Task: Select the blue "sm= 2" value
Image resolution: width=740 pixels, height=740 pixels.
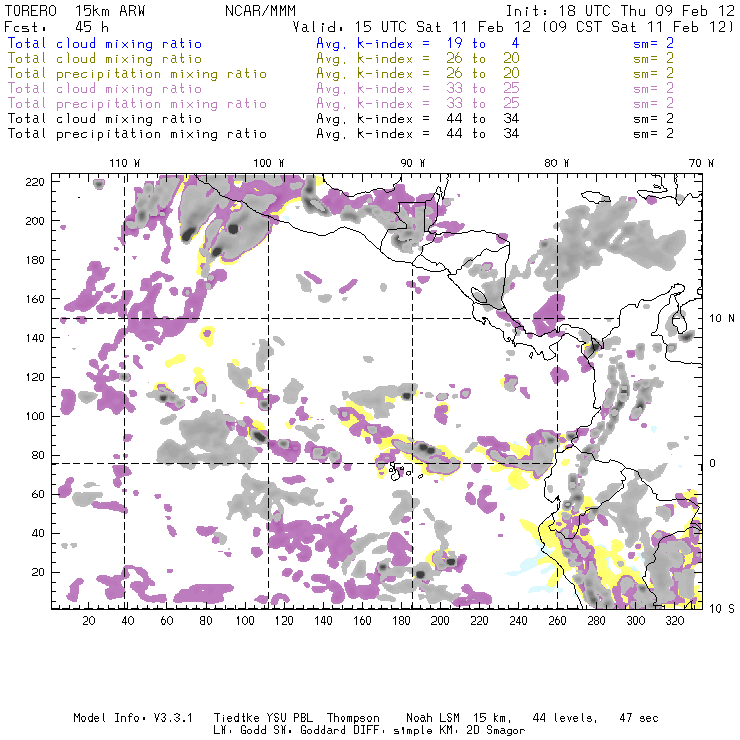Action: [653, 43]
